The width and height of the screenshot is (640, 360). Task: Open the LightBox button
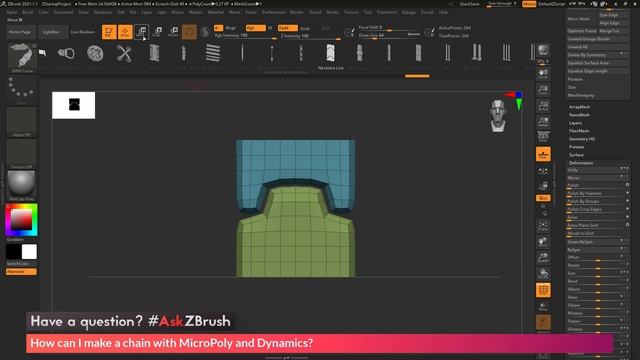52,32
